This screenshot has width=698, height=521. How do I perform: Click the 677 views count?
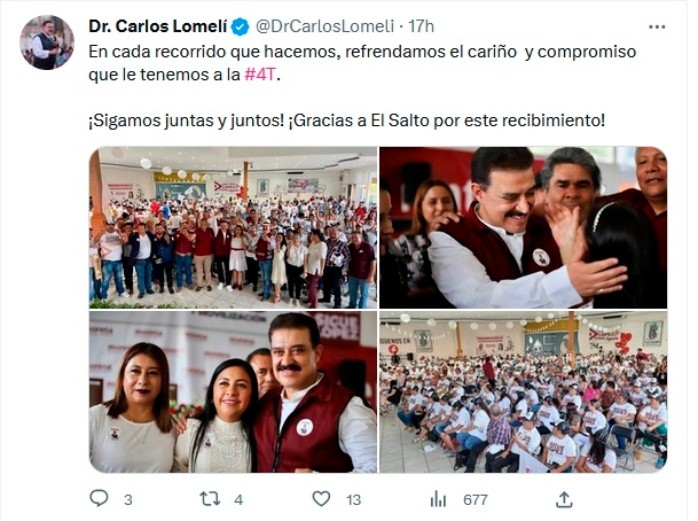[x=475, y=500]
